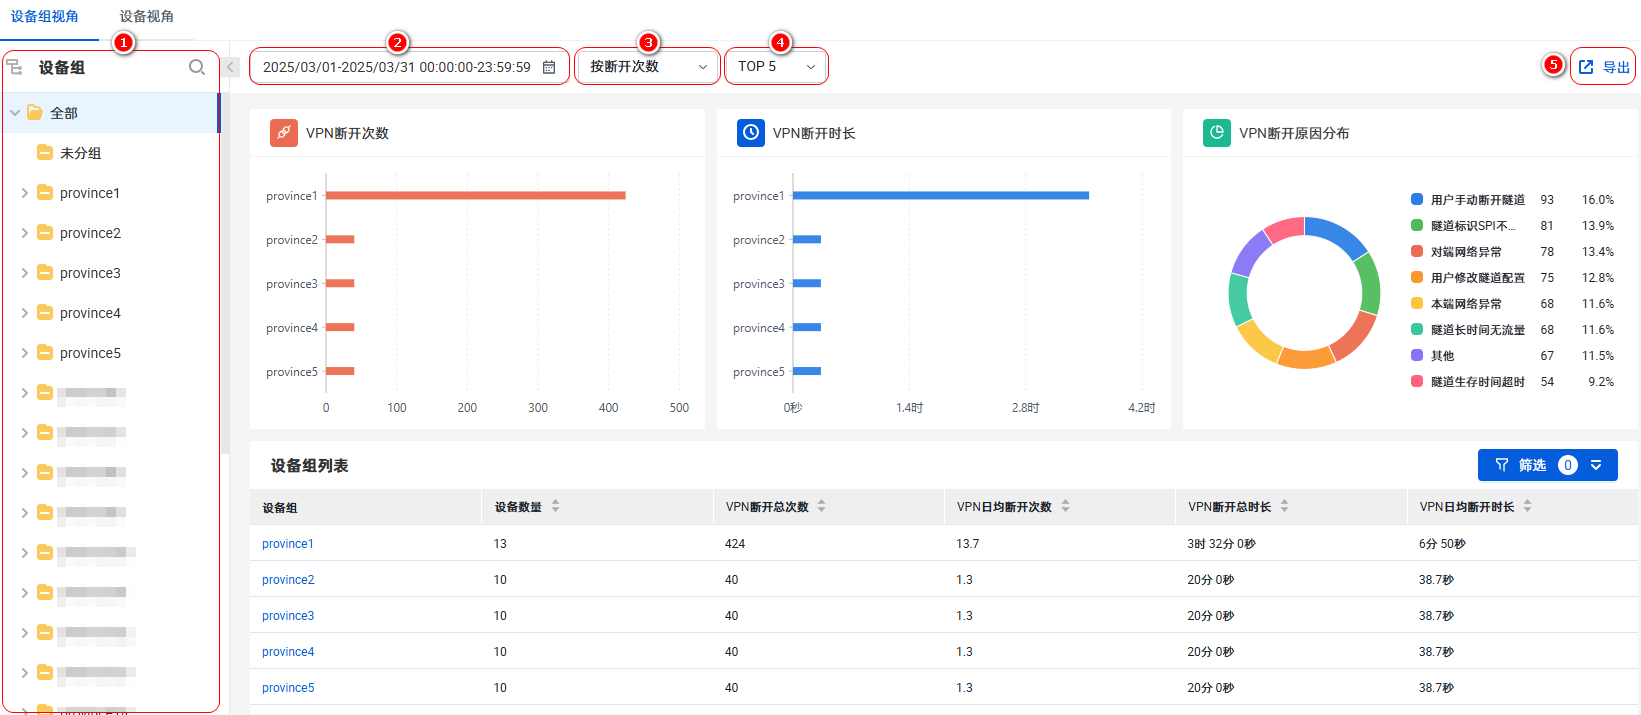Click the 导出 export icon
Screen dimensions: 1641x715
pos(1586,67)
